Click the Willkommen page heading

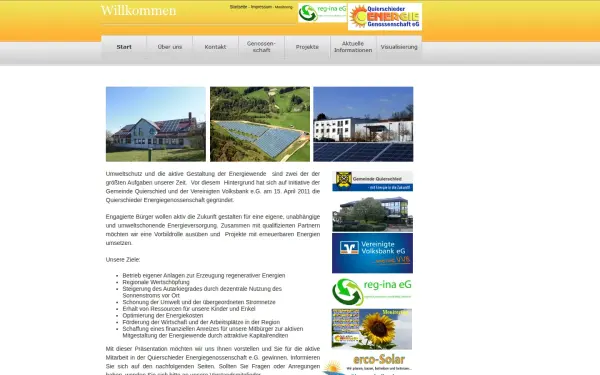point(139,11)
